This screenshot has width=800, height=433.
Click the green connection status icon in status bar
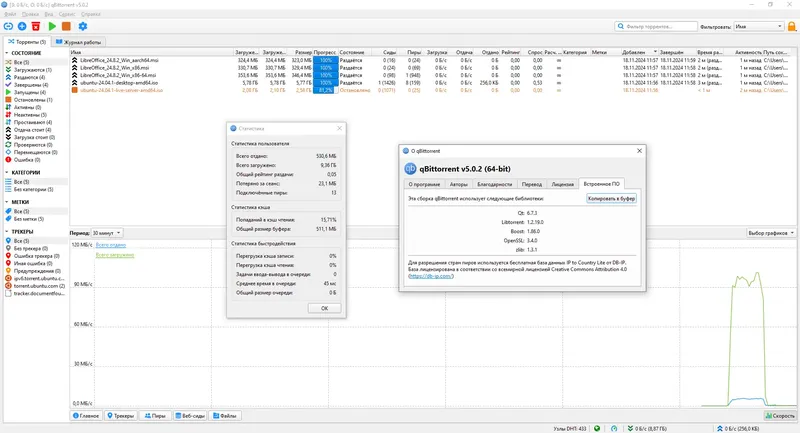[x=597, y=428]
